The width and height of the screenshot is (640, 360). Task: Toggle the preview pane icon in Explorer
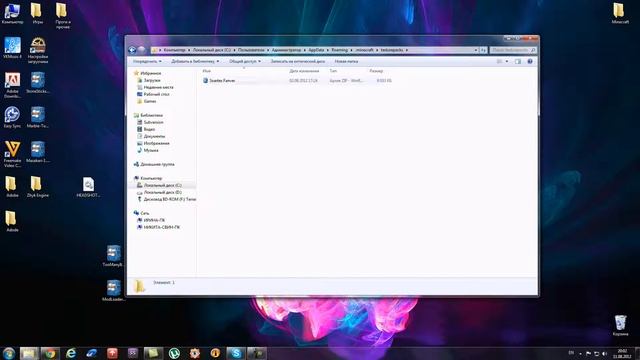point(518,61)
